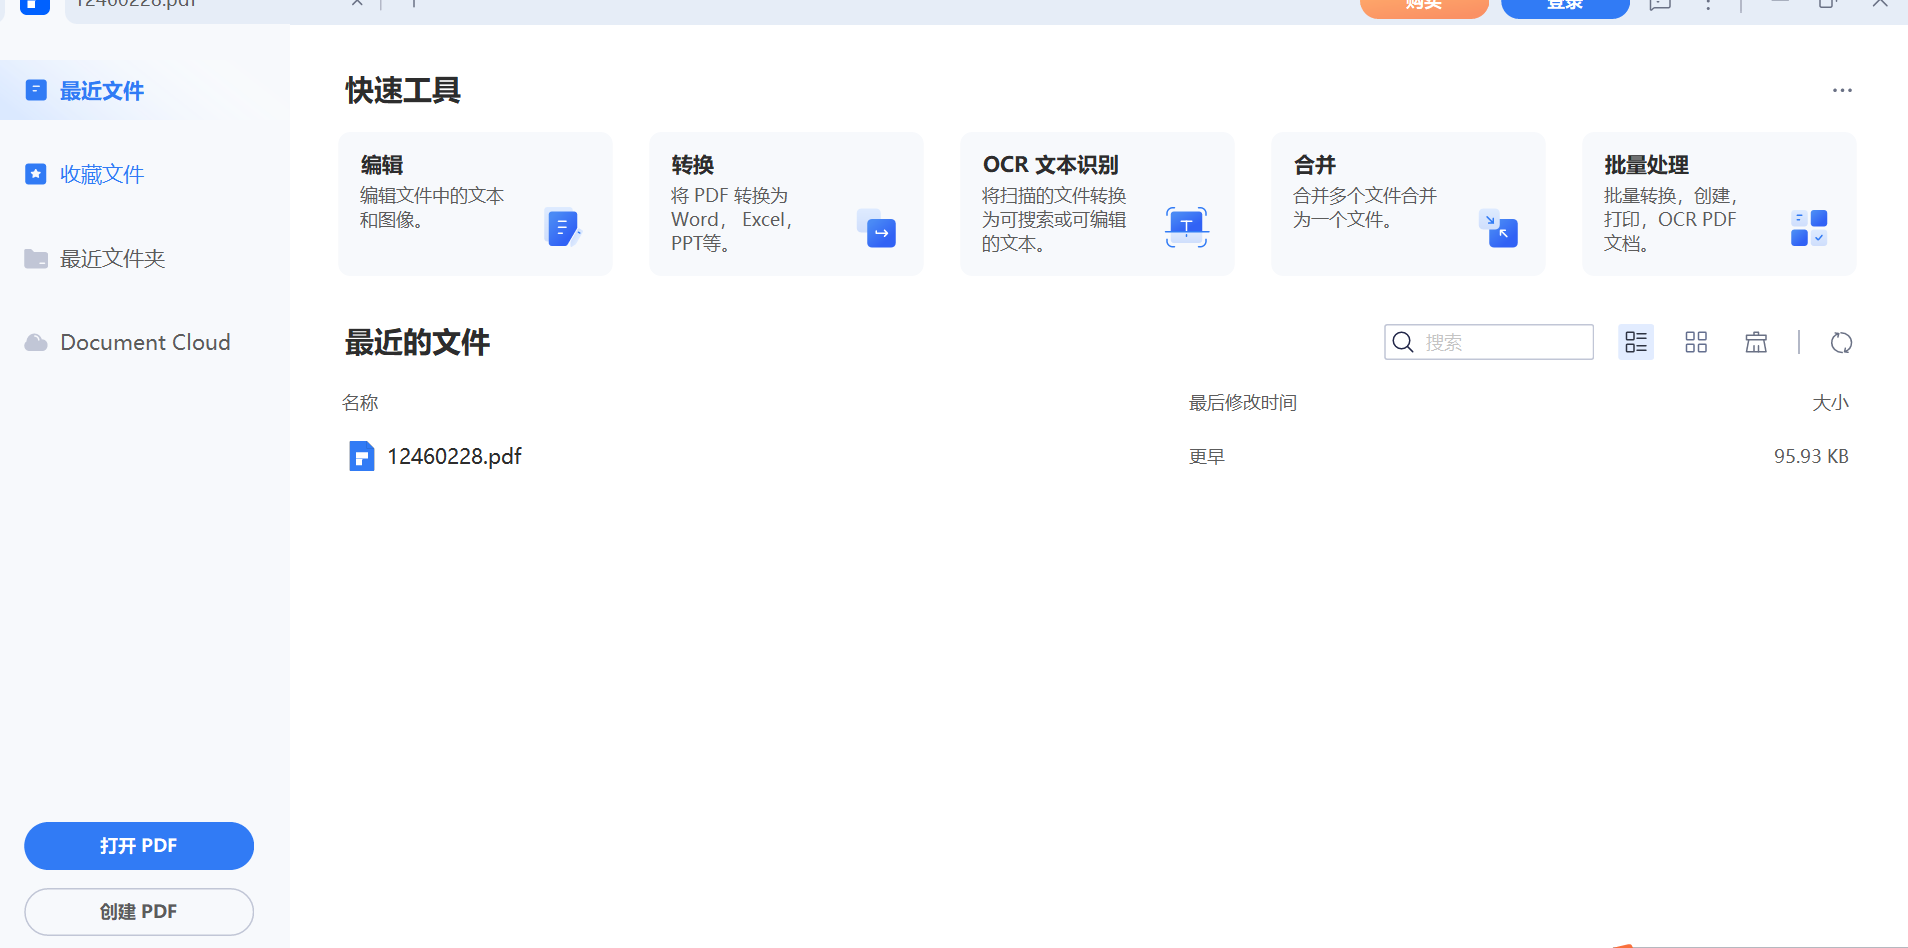The width and height of the screenshot is (1908, 948).
Task: Click the 创建 PDF button
Action: click(138, 911)
